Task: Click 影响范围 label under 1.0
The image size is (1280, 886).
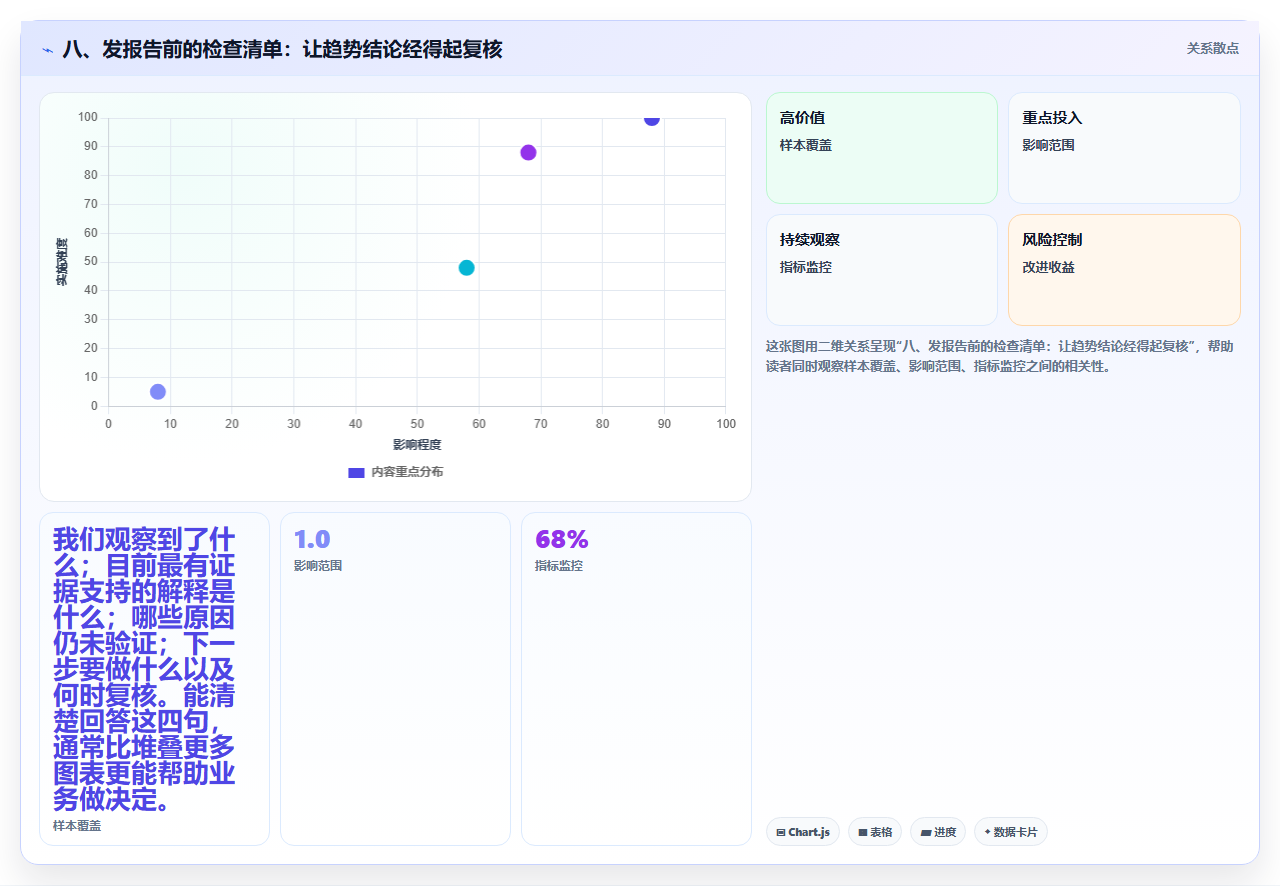Action: click(318, 566)
